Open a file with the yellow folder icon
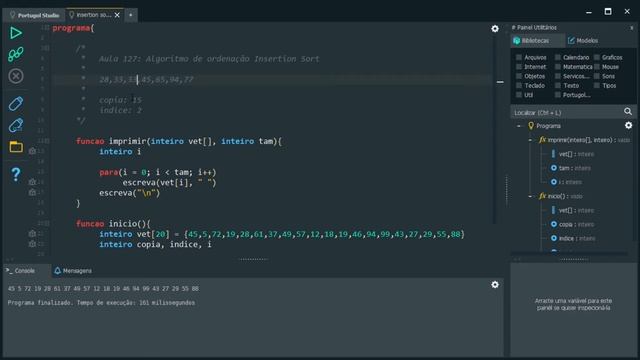This screenshot has height=360, width=640. (x=16, y=147)
